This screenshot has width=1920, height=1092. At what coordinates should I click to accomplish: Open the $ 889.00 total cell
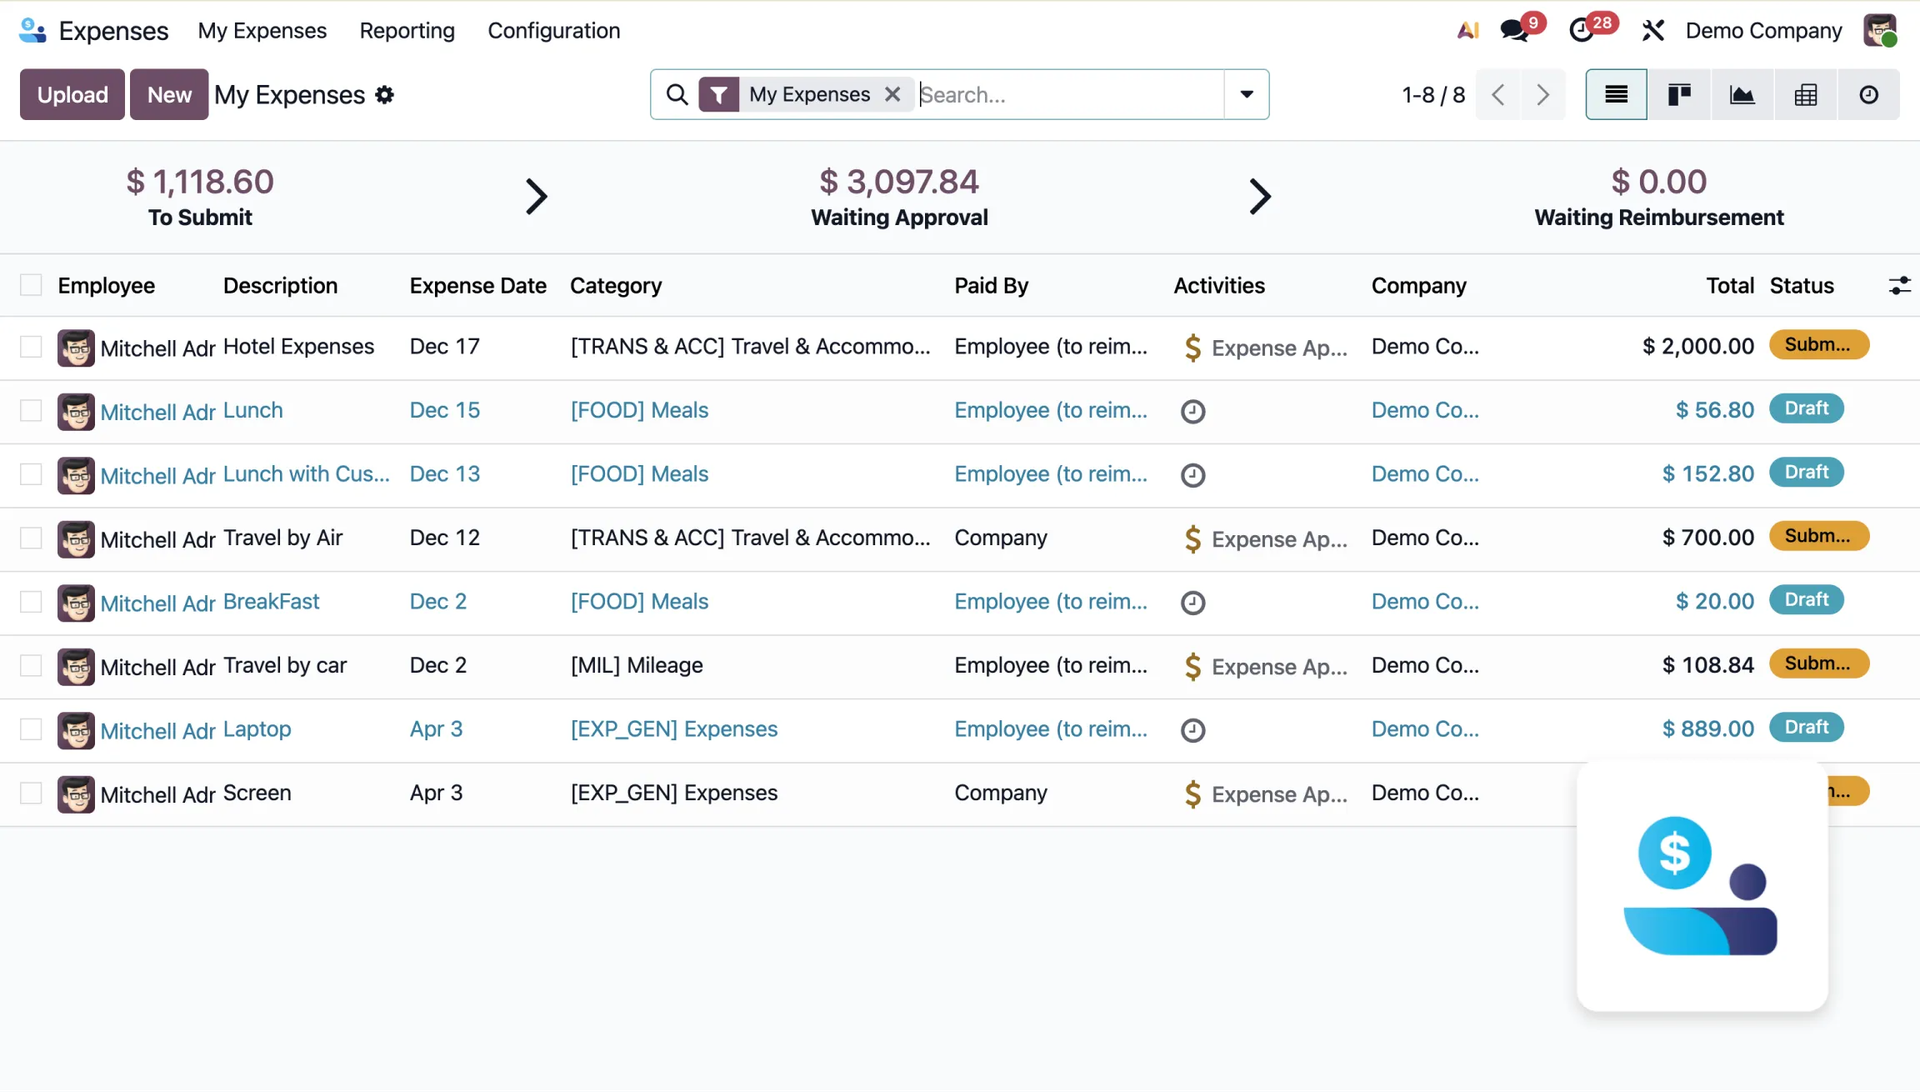(1708, 729)
